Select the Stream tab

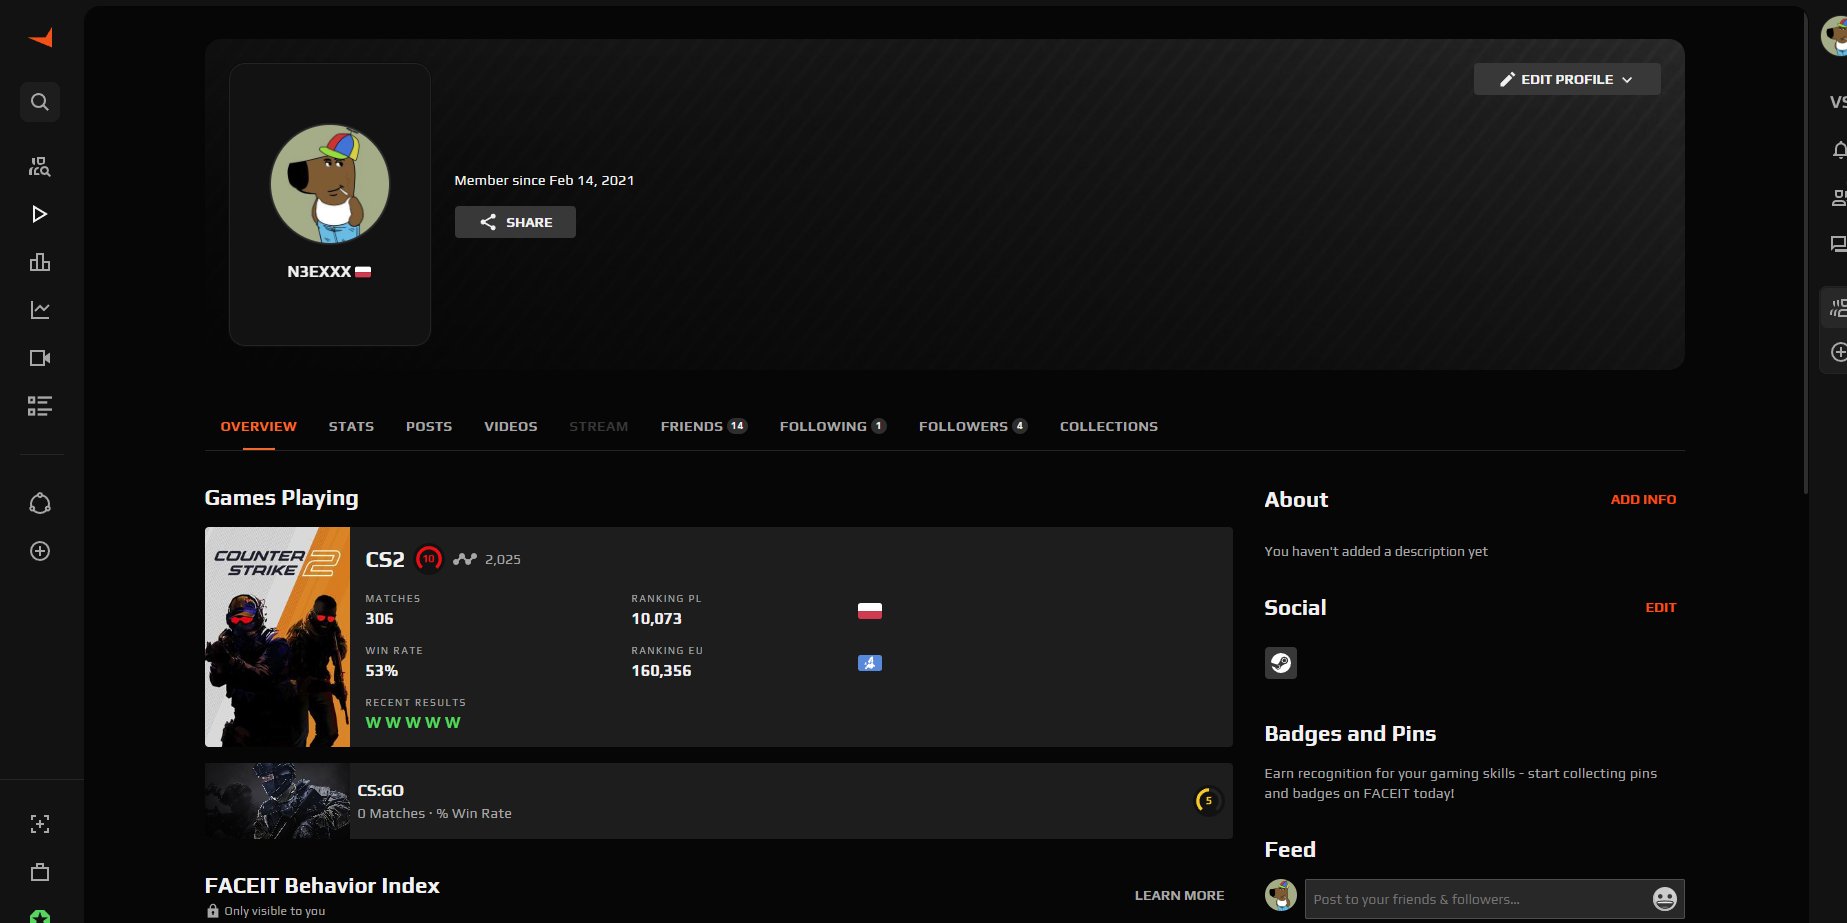point(599,426)
